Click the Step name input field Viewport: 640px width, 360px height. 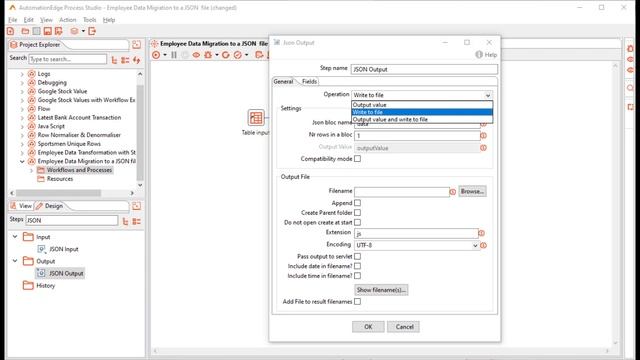click(424, 69)
